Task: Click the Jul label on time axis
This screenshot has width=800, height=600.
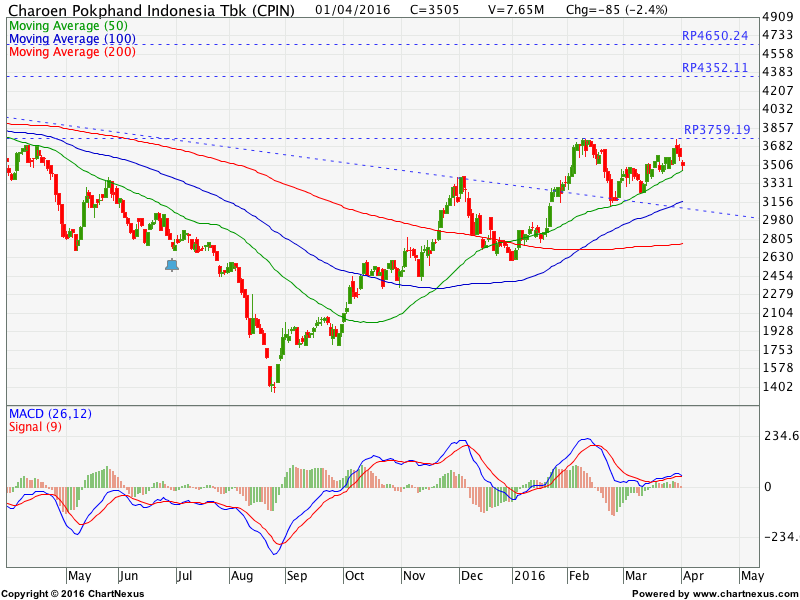Action: (185, 576)
